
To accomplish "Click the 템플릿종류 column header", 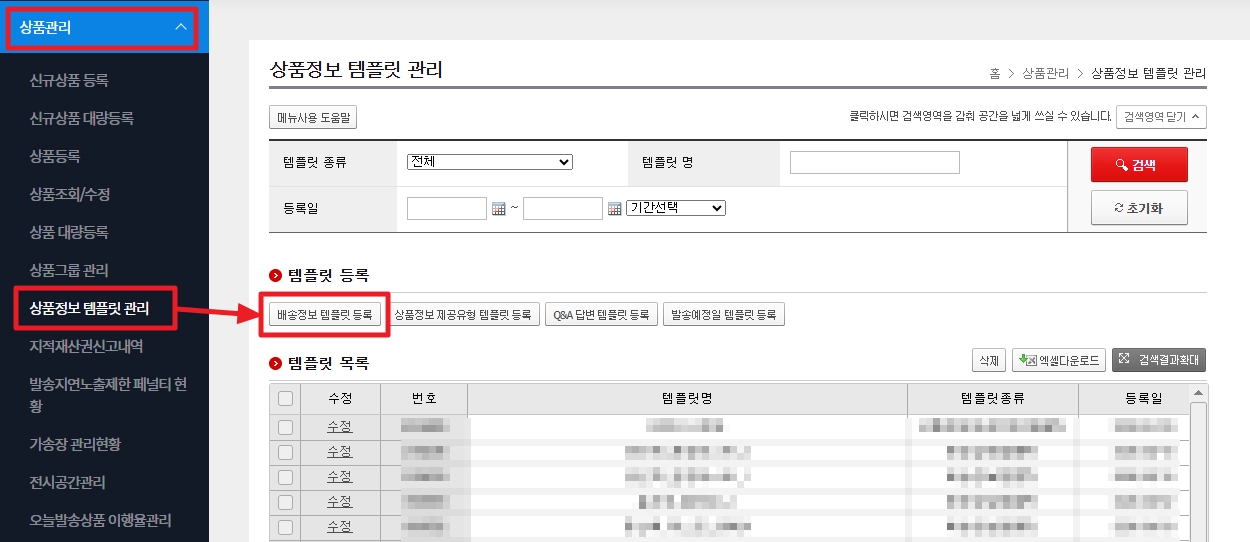I will pos(993,399).
